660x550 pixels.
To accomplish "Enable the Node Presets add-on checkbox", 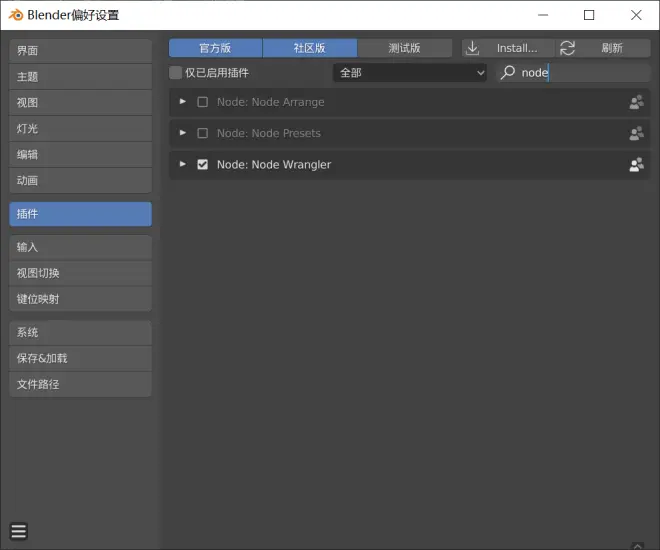I will click(x=202, y=133).
